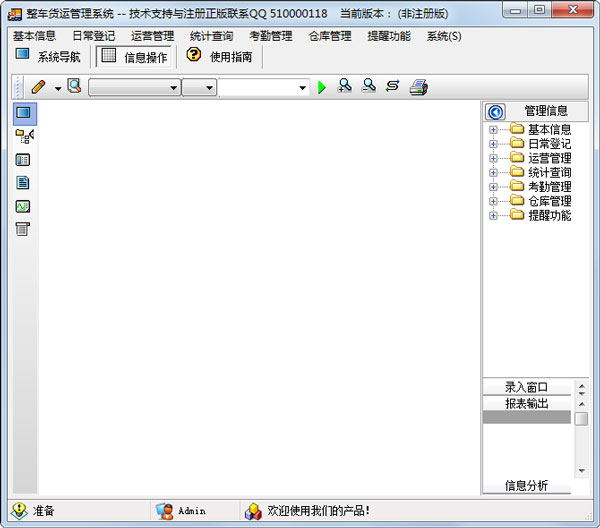This screenshot has height=528, width=600.
Task: Click the 系统导航 monitor icon
Action: click(x=22, y=54)
